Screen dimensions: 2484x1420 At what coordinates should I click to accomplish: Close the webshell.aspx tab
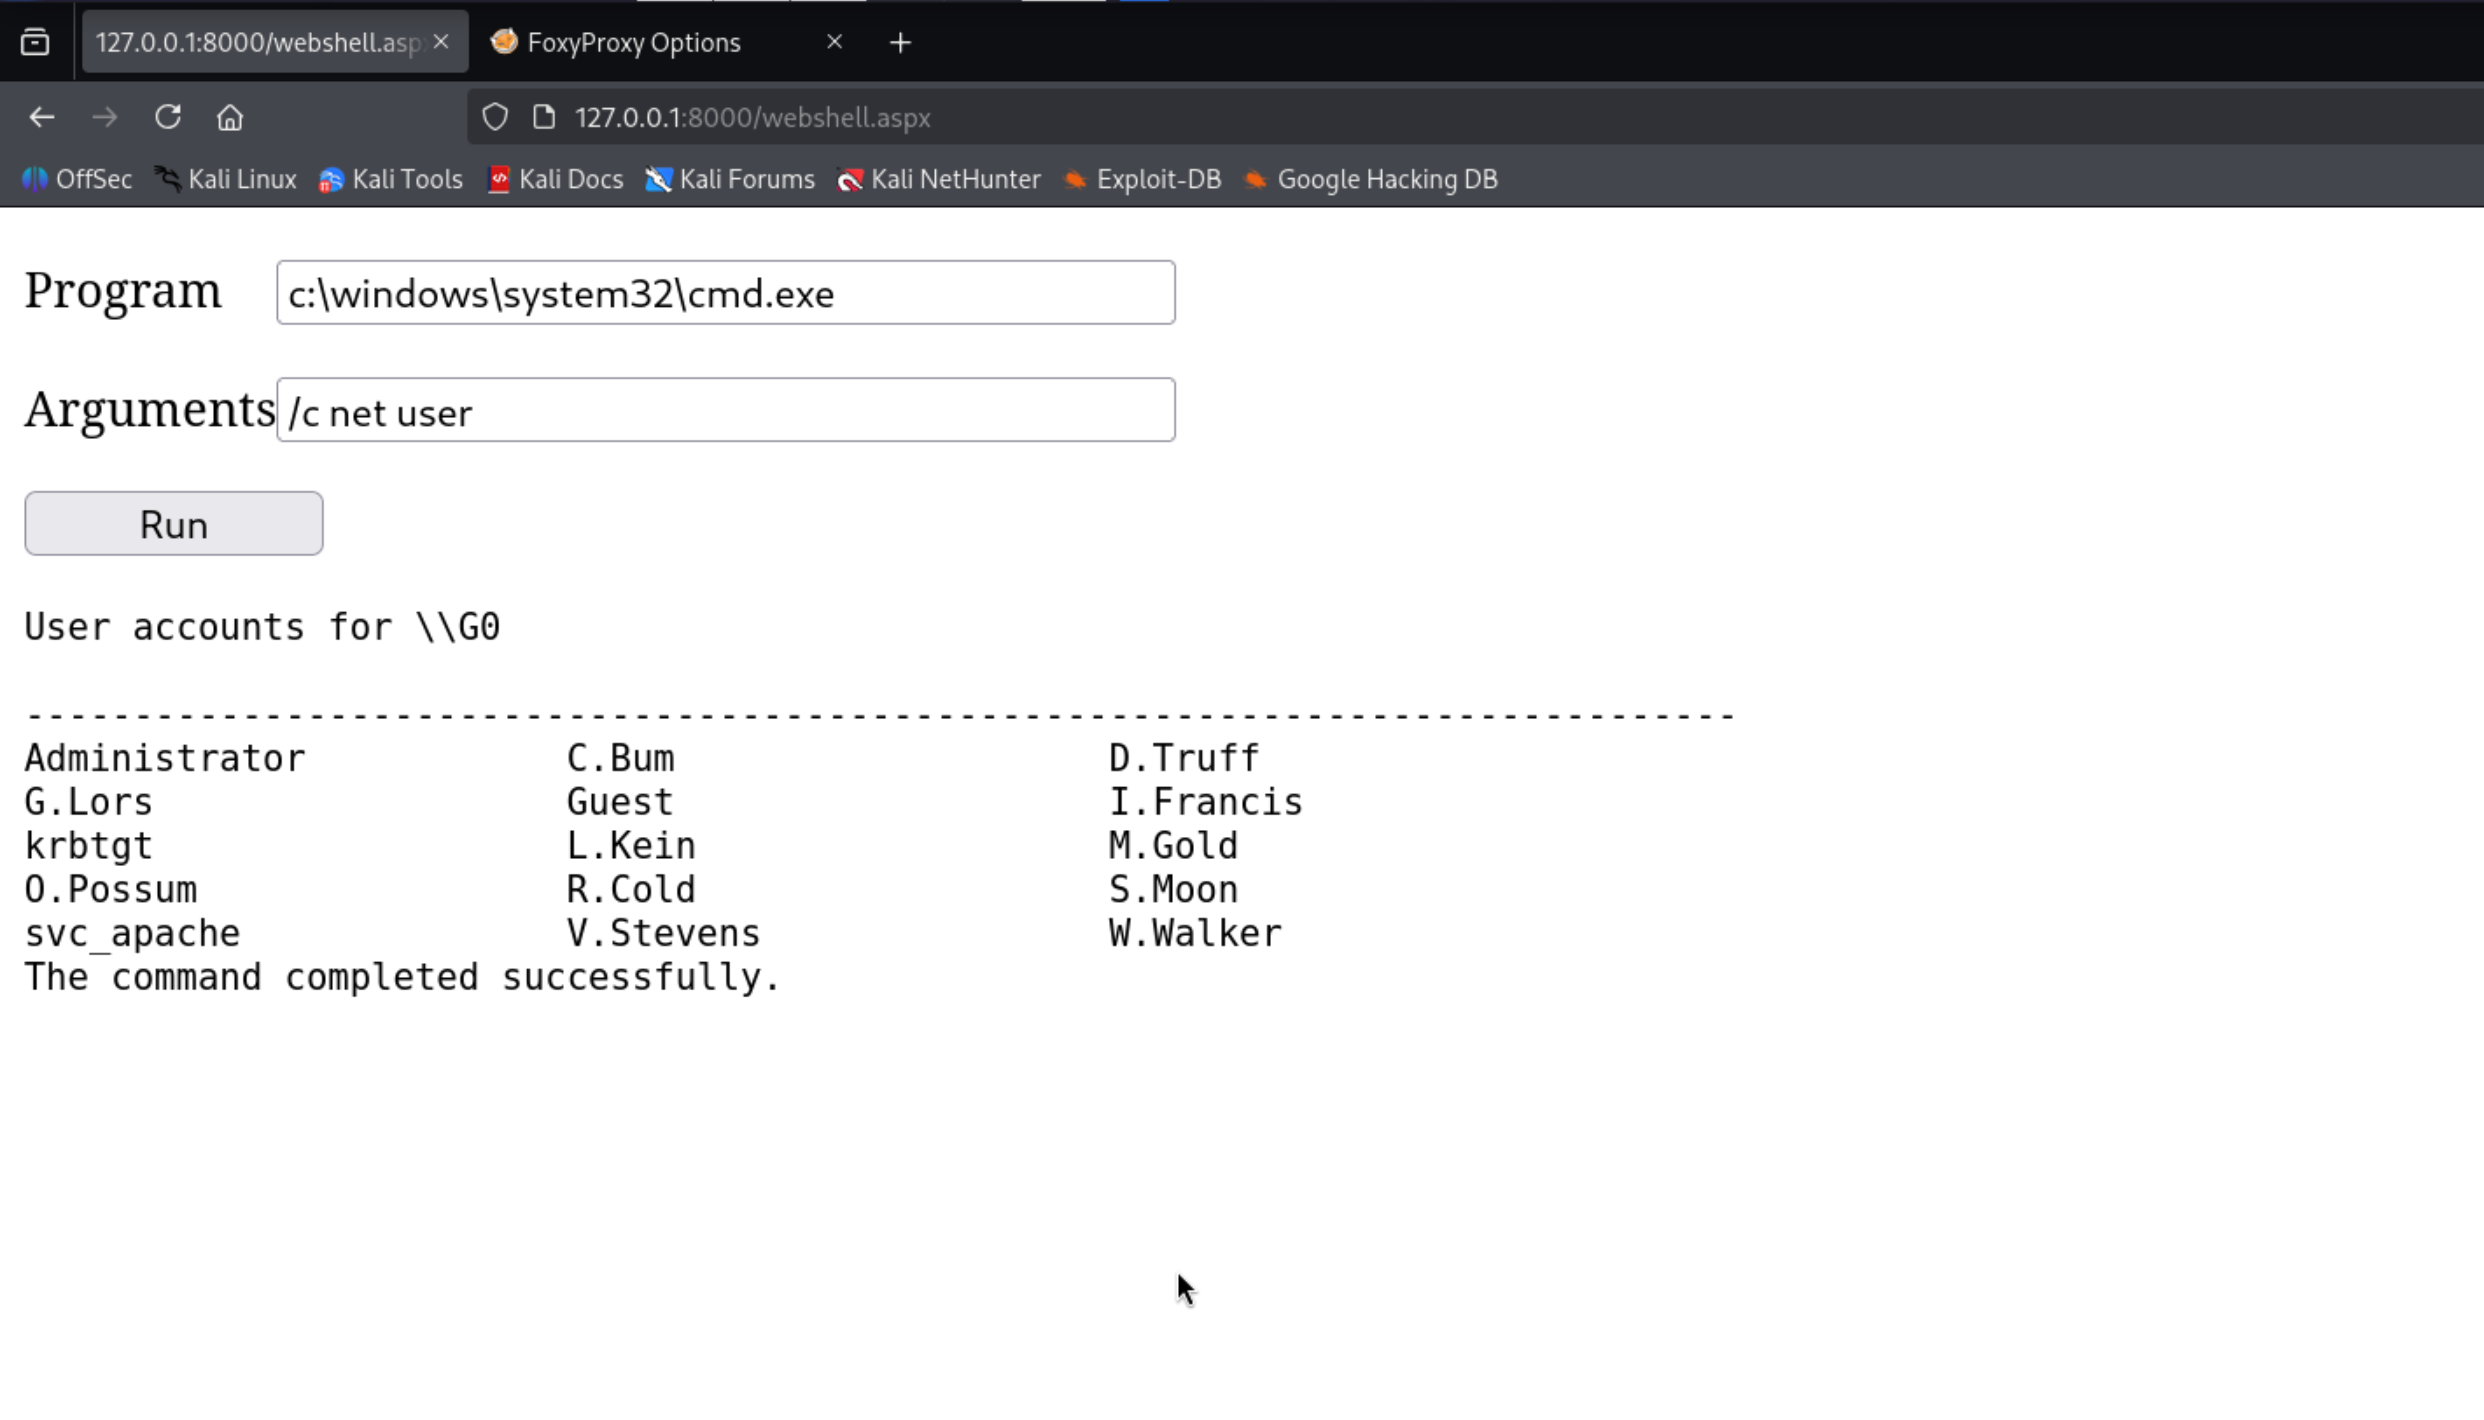tap(441, 42)
